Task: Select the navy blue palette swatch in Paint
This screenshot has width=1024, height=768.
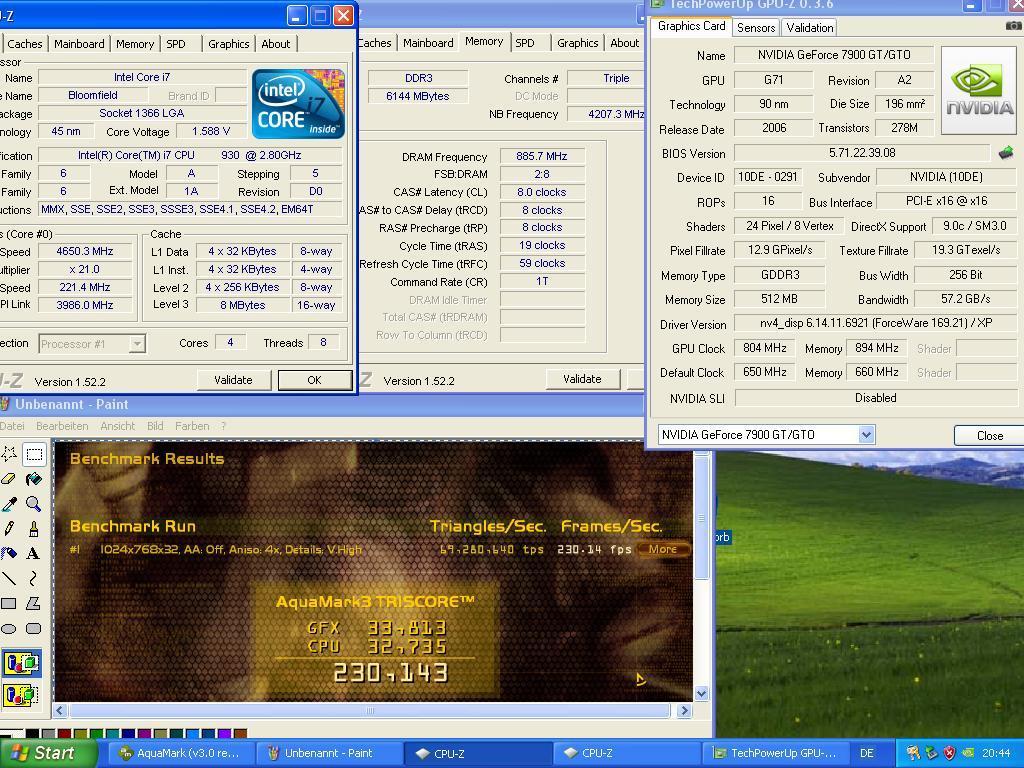Action: [129, 733]
